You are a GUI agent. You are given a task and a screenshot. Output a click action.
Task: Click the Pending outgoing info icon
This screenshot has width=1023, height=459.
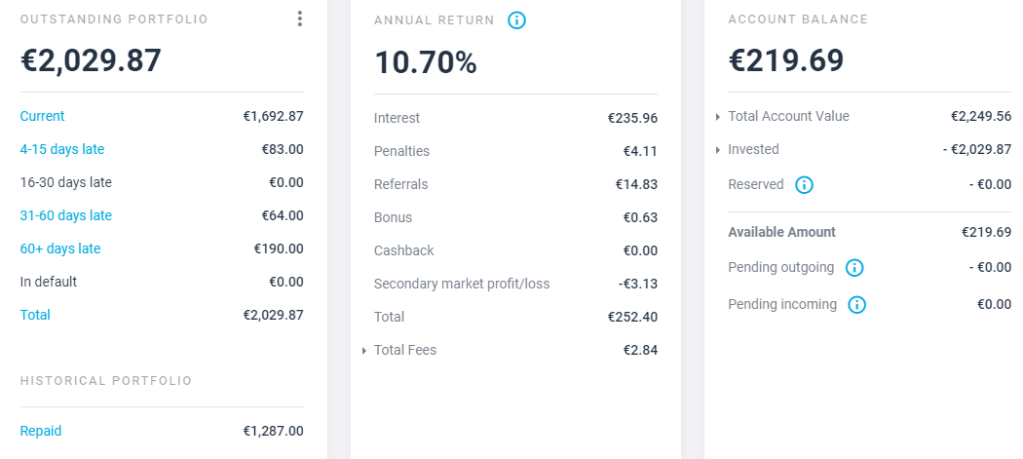[x=854, y=267]
